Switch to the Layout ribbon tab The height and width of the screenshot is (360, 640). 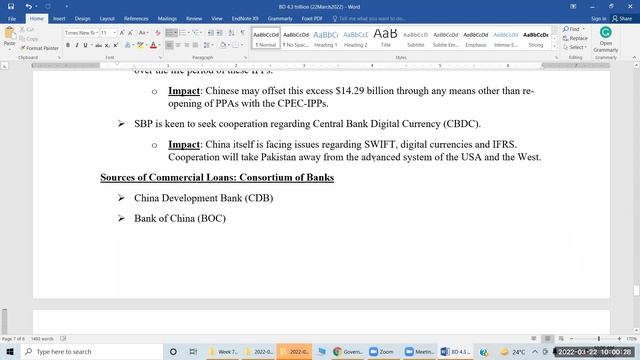pos(107,19)
